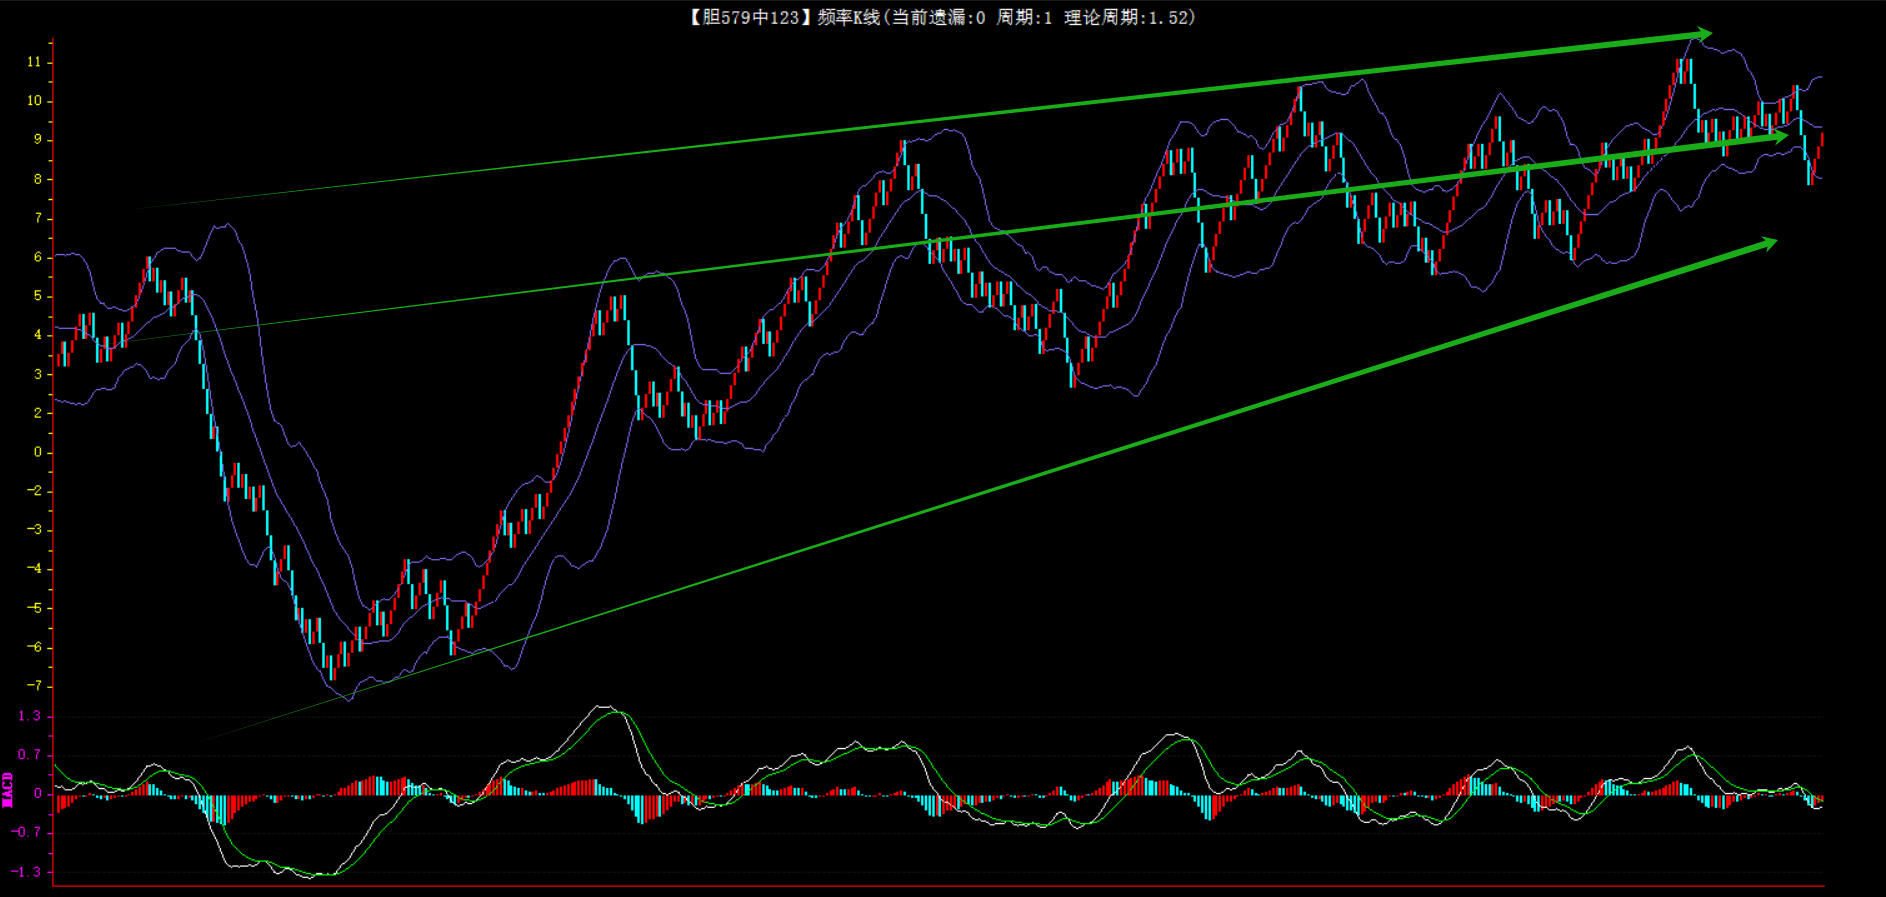The width and height of the screenshot is (1886, 897).
Task: Click the -7 label on price axis
Action: point(34,686)
